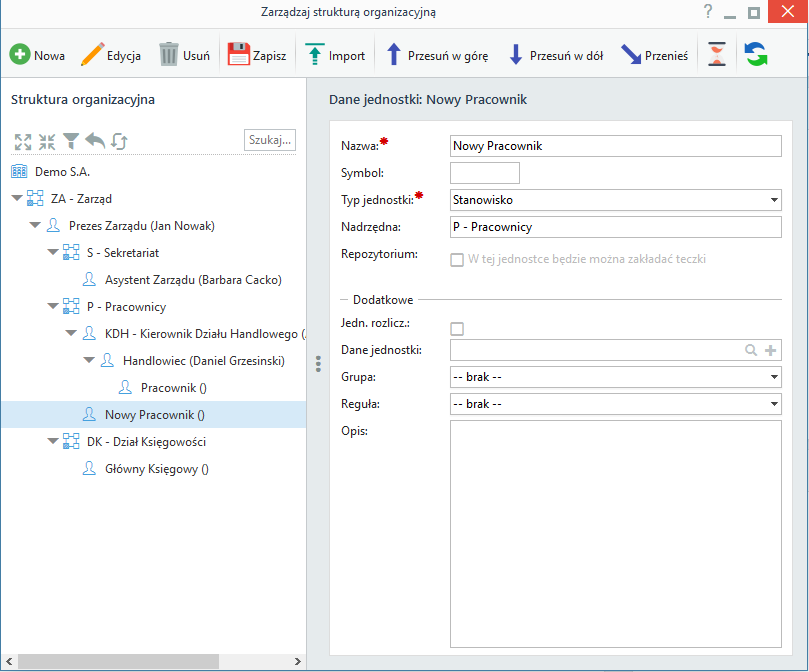Click the Przenieś button label

pos(667,56)
